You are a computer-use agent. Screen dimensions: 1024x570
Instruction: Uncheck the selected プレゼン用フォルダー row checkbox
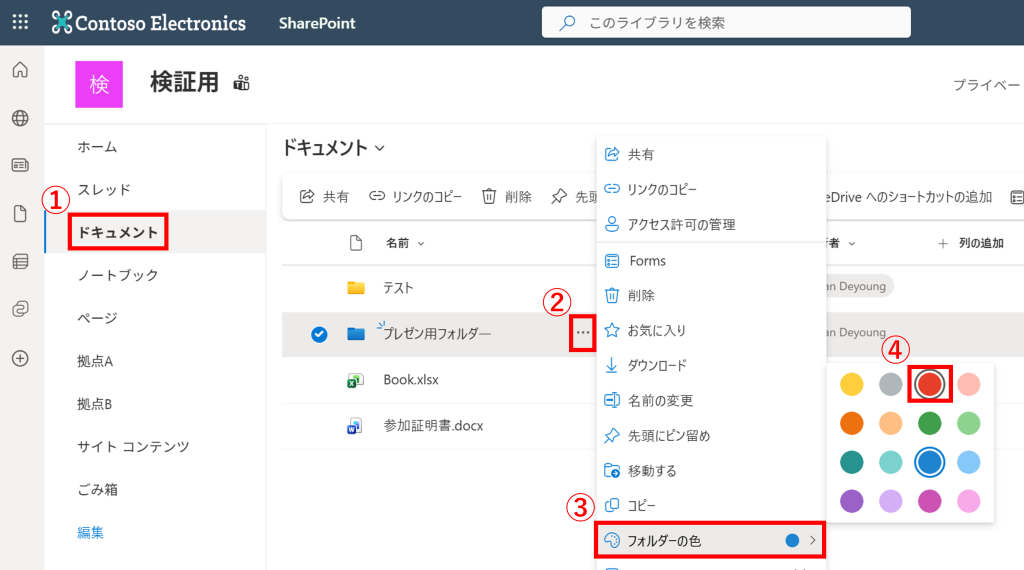click(319, 334)
